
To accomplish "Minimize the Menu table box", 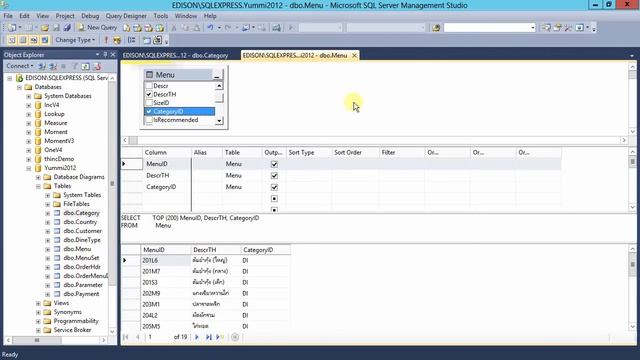I will [x=217, y=75].
